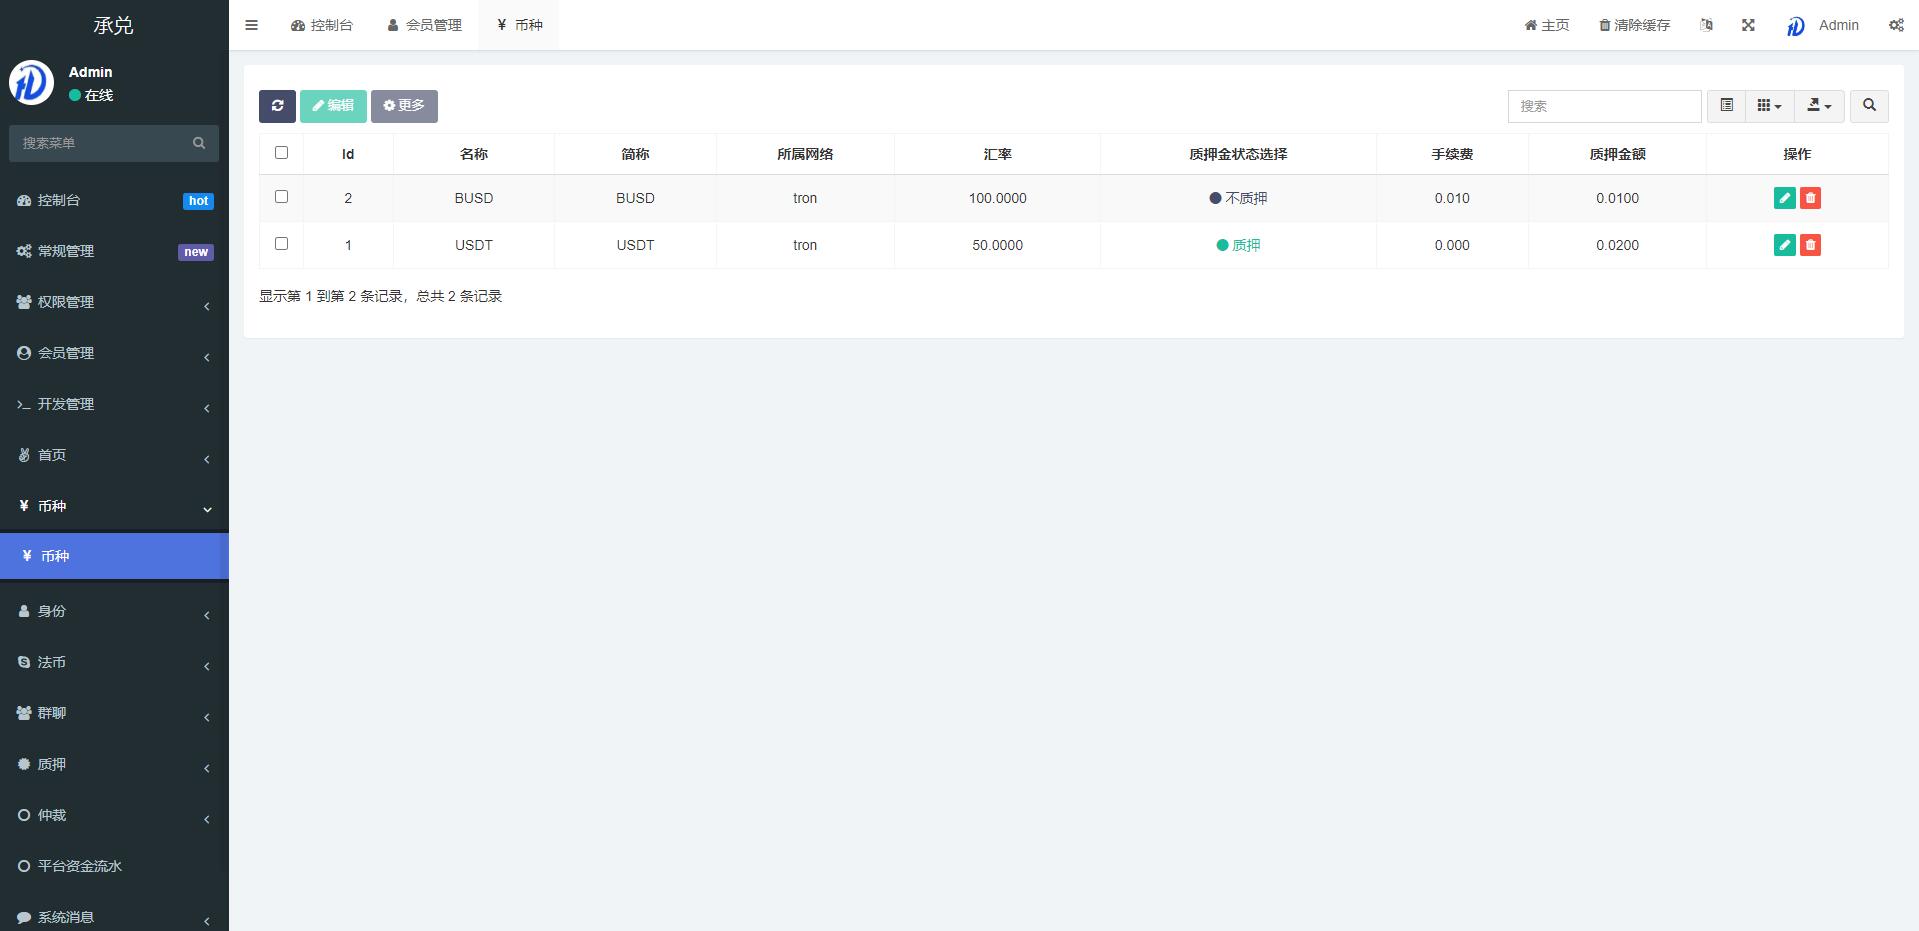Switch to the 会员管理 tab
Viewport: 1919px width, 931px height.
[424, 25]
